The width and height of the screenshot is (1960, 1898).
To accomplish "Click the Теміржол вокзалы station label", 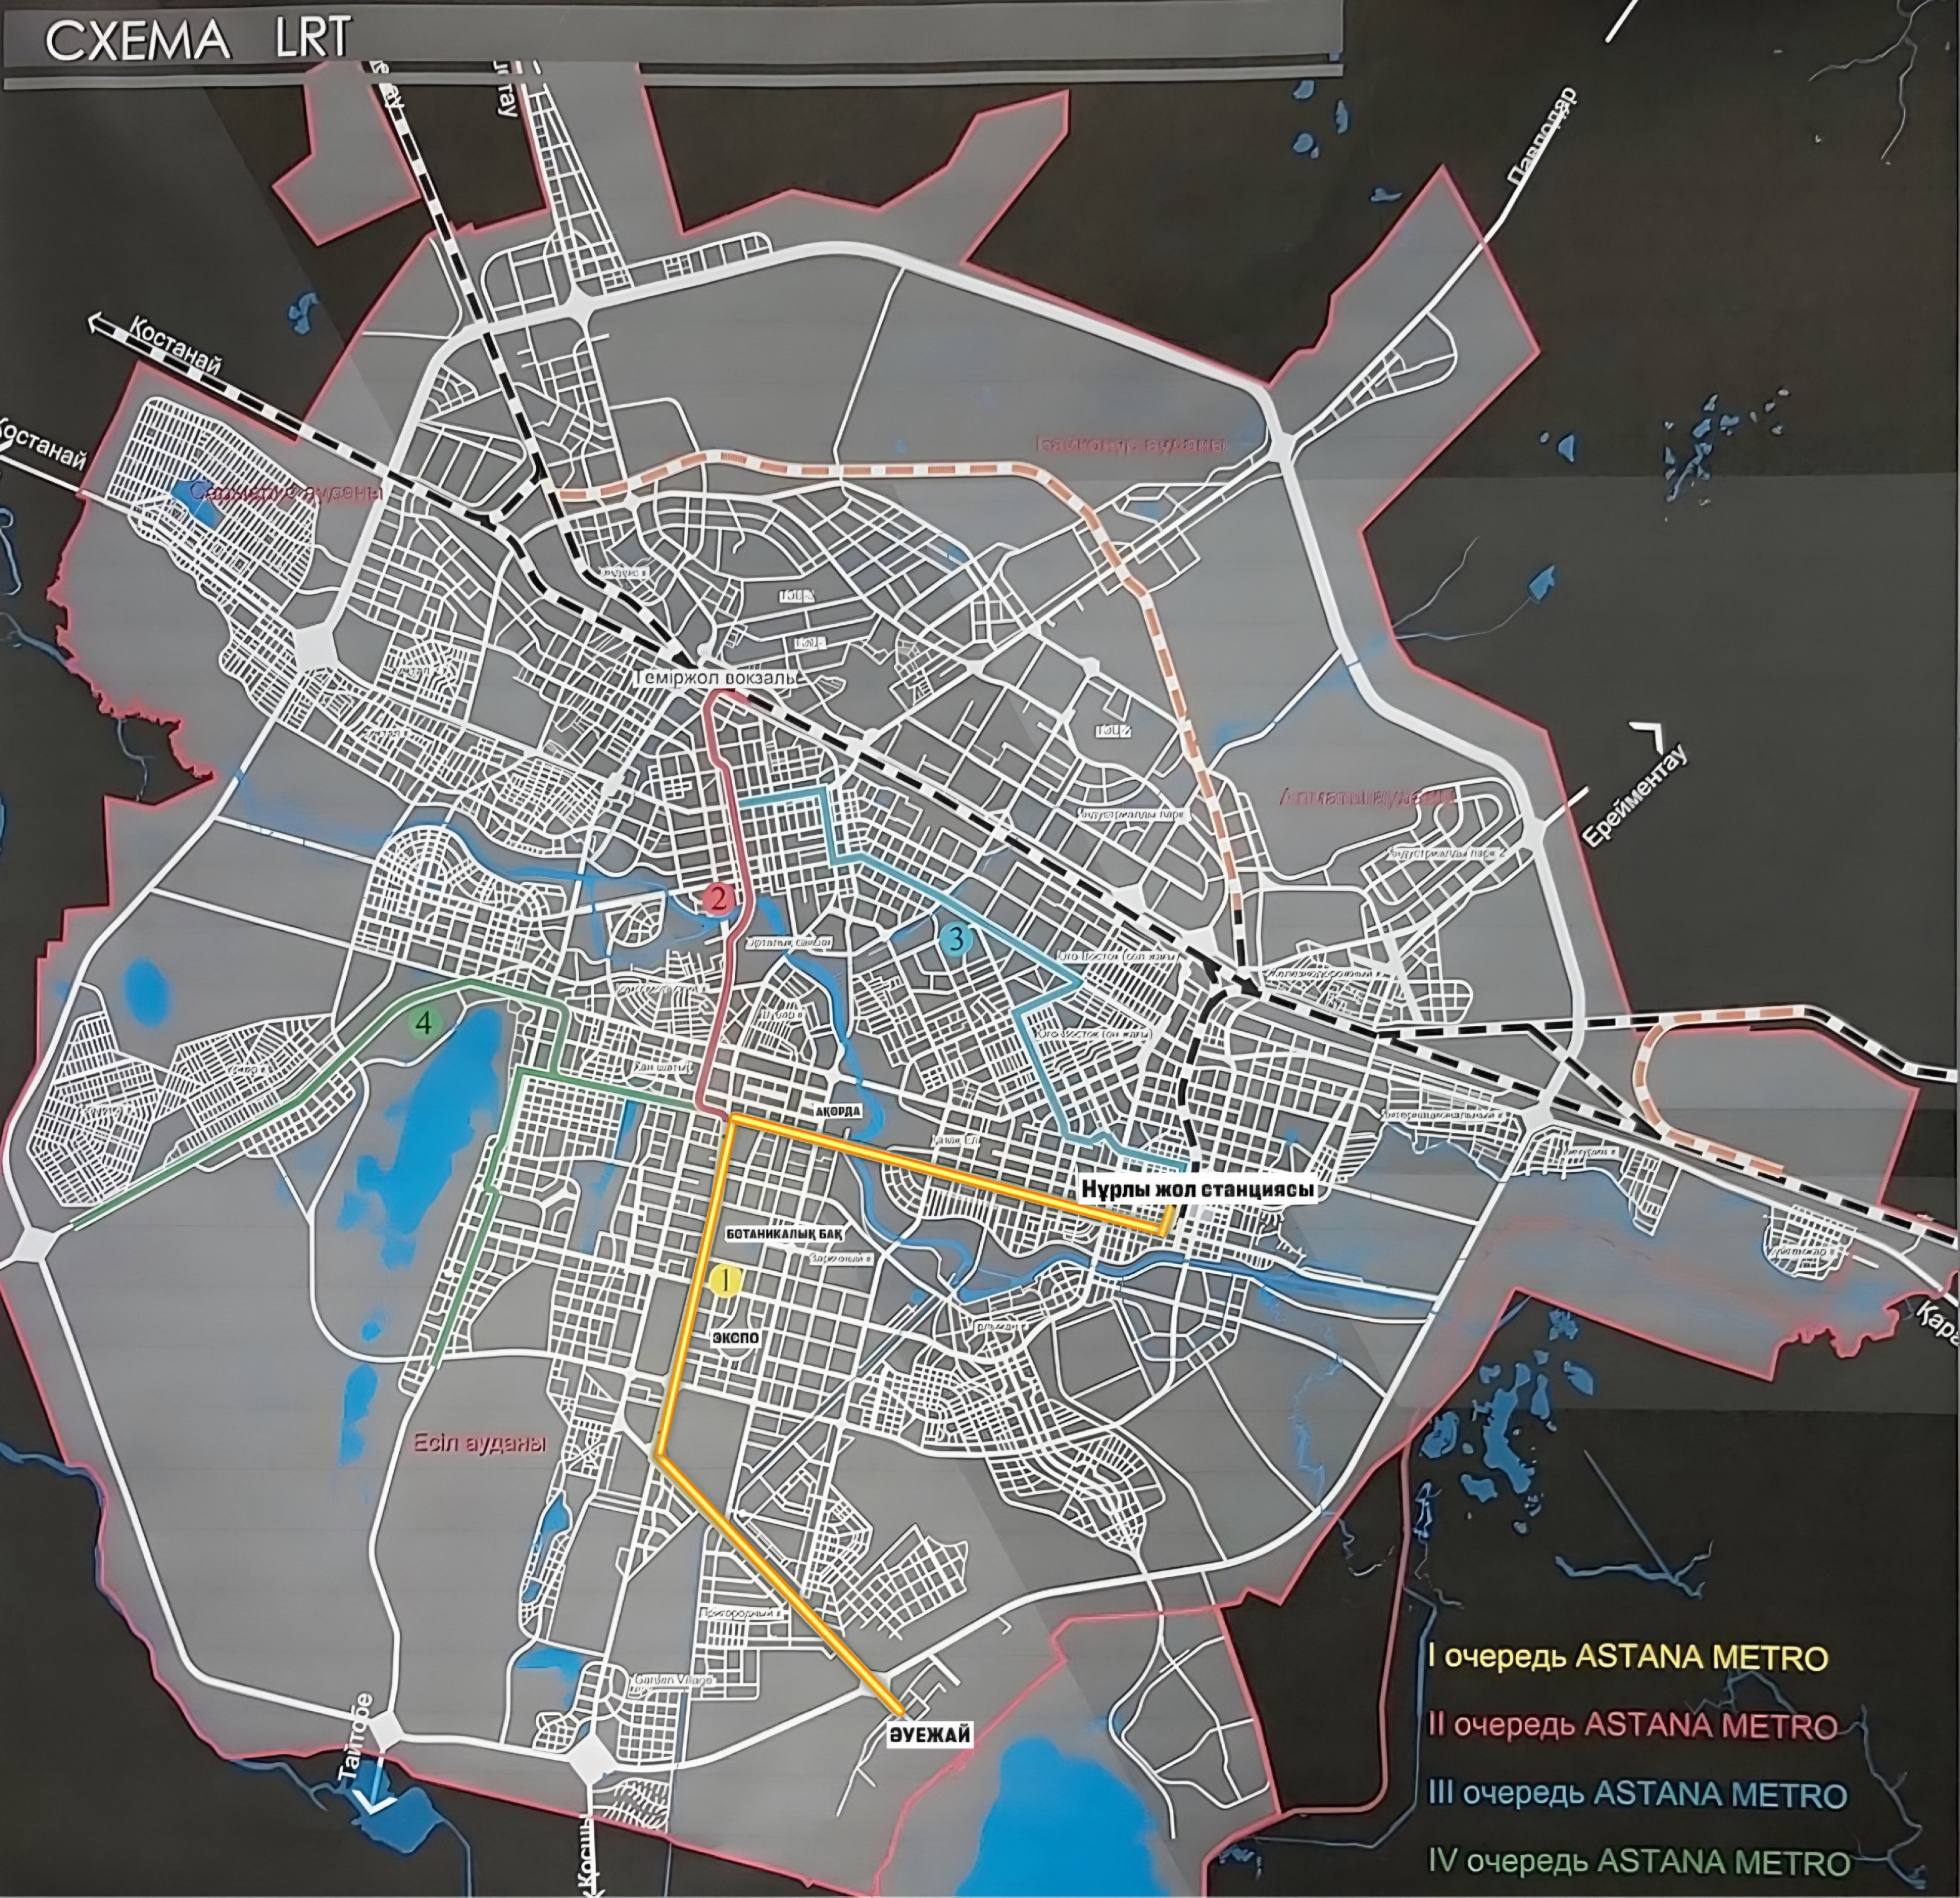I will point(716,677).
